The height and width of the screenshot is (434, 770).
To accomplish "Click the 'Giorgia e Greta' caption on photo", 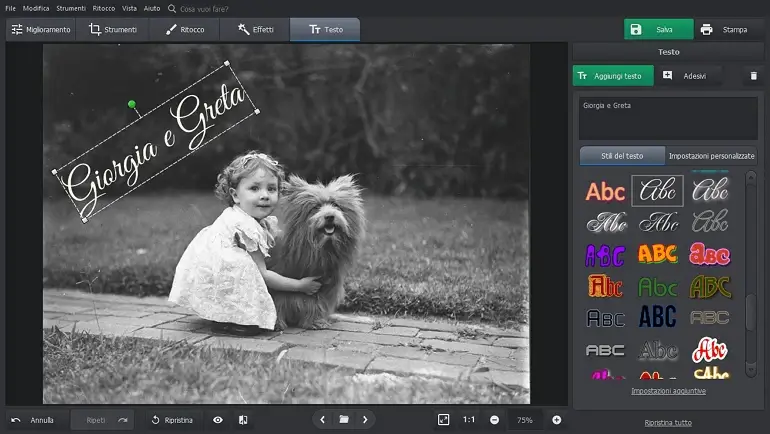I will pyautogui.click(x=156, y=142).
